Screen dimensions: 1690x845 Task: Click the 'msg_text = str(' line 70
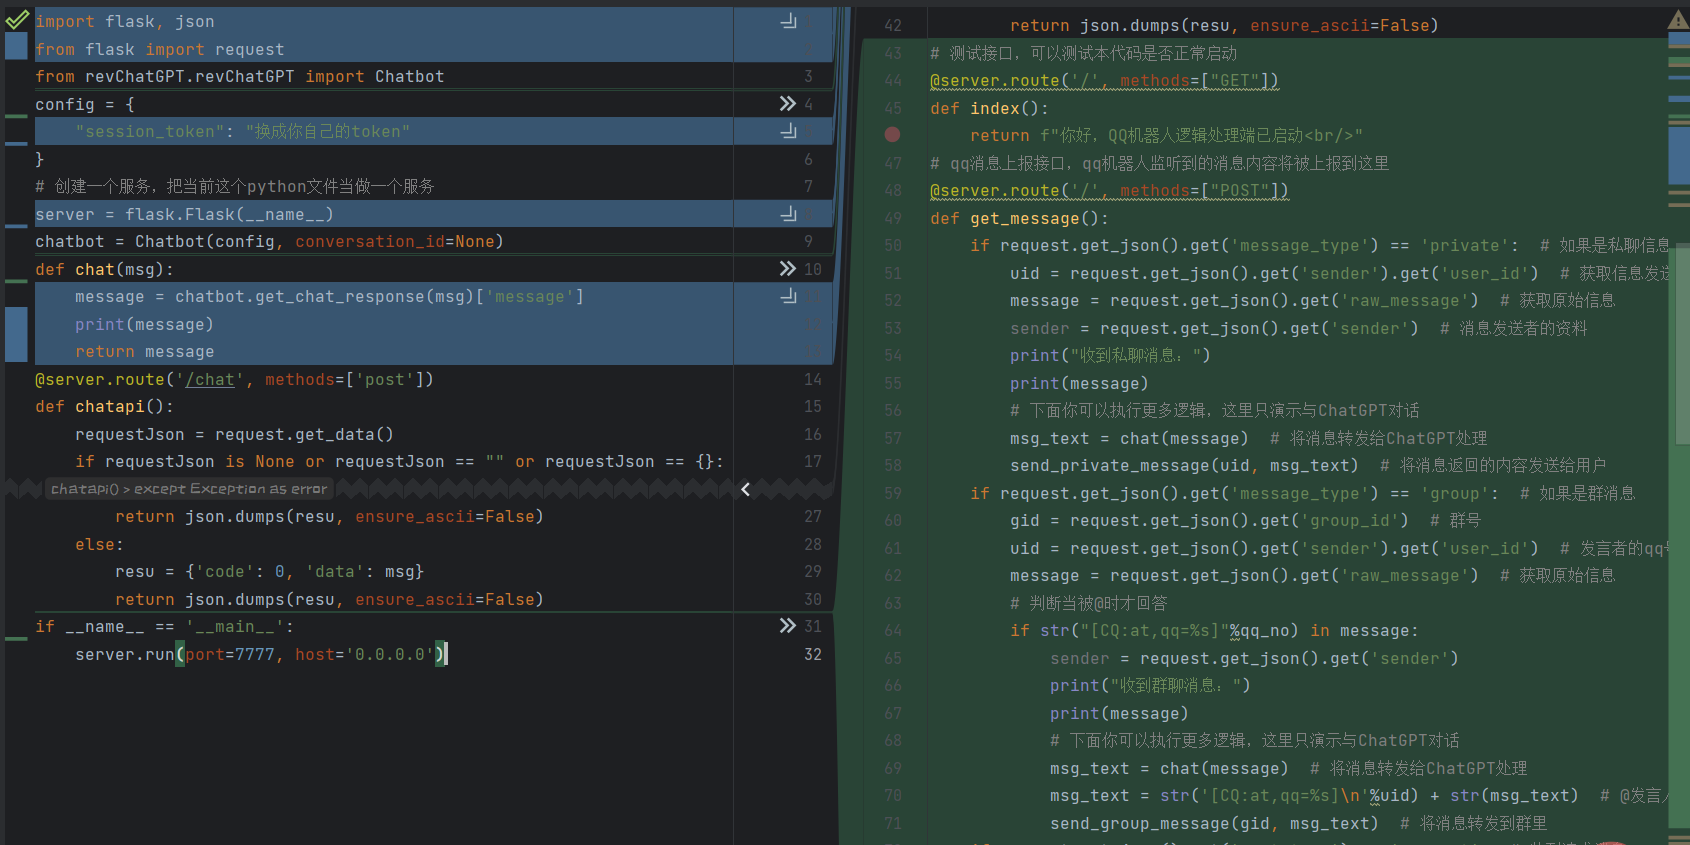coord(1315,796)
